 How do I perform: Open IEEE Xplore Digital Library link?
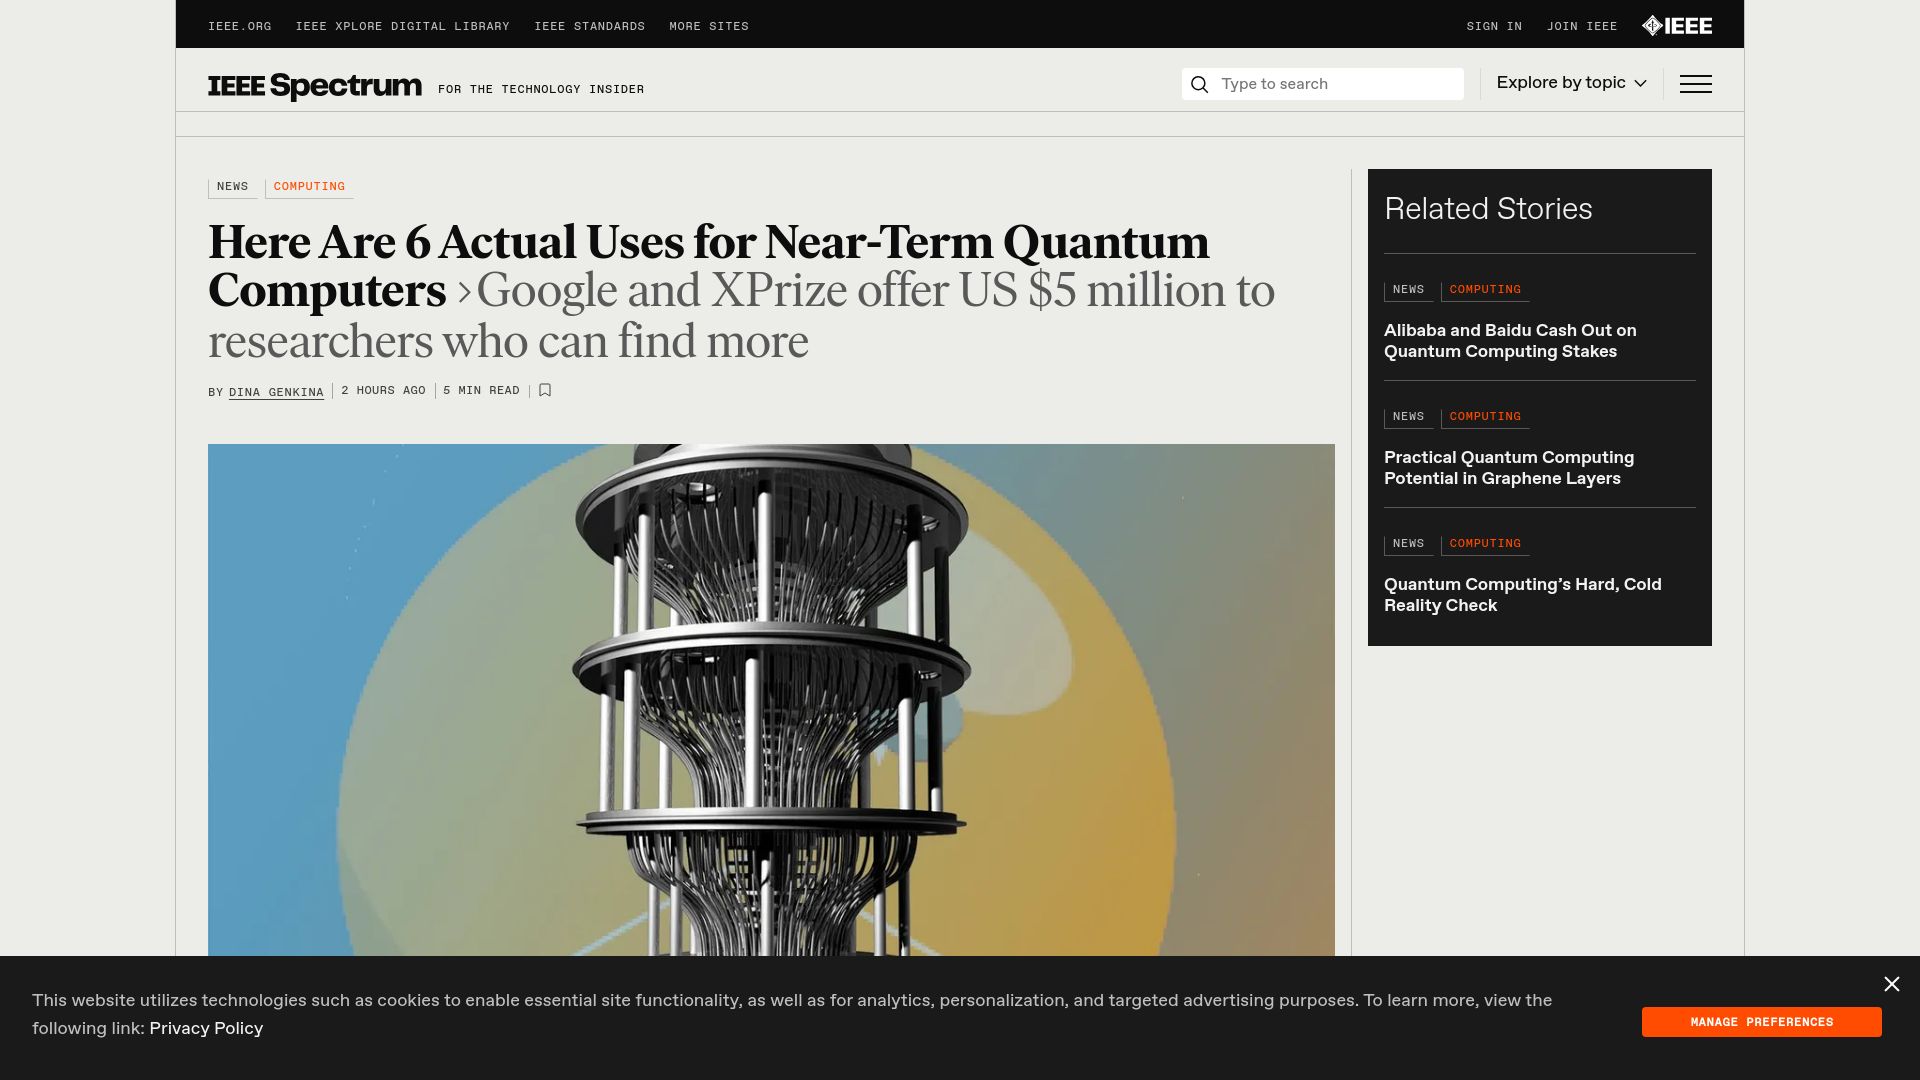pos(402,26)
